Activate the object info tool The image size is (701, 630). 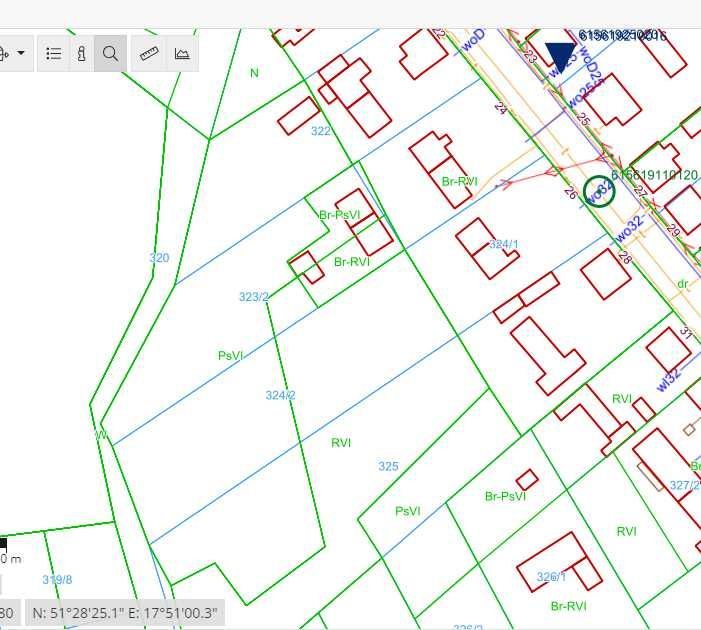[81, 54]
